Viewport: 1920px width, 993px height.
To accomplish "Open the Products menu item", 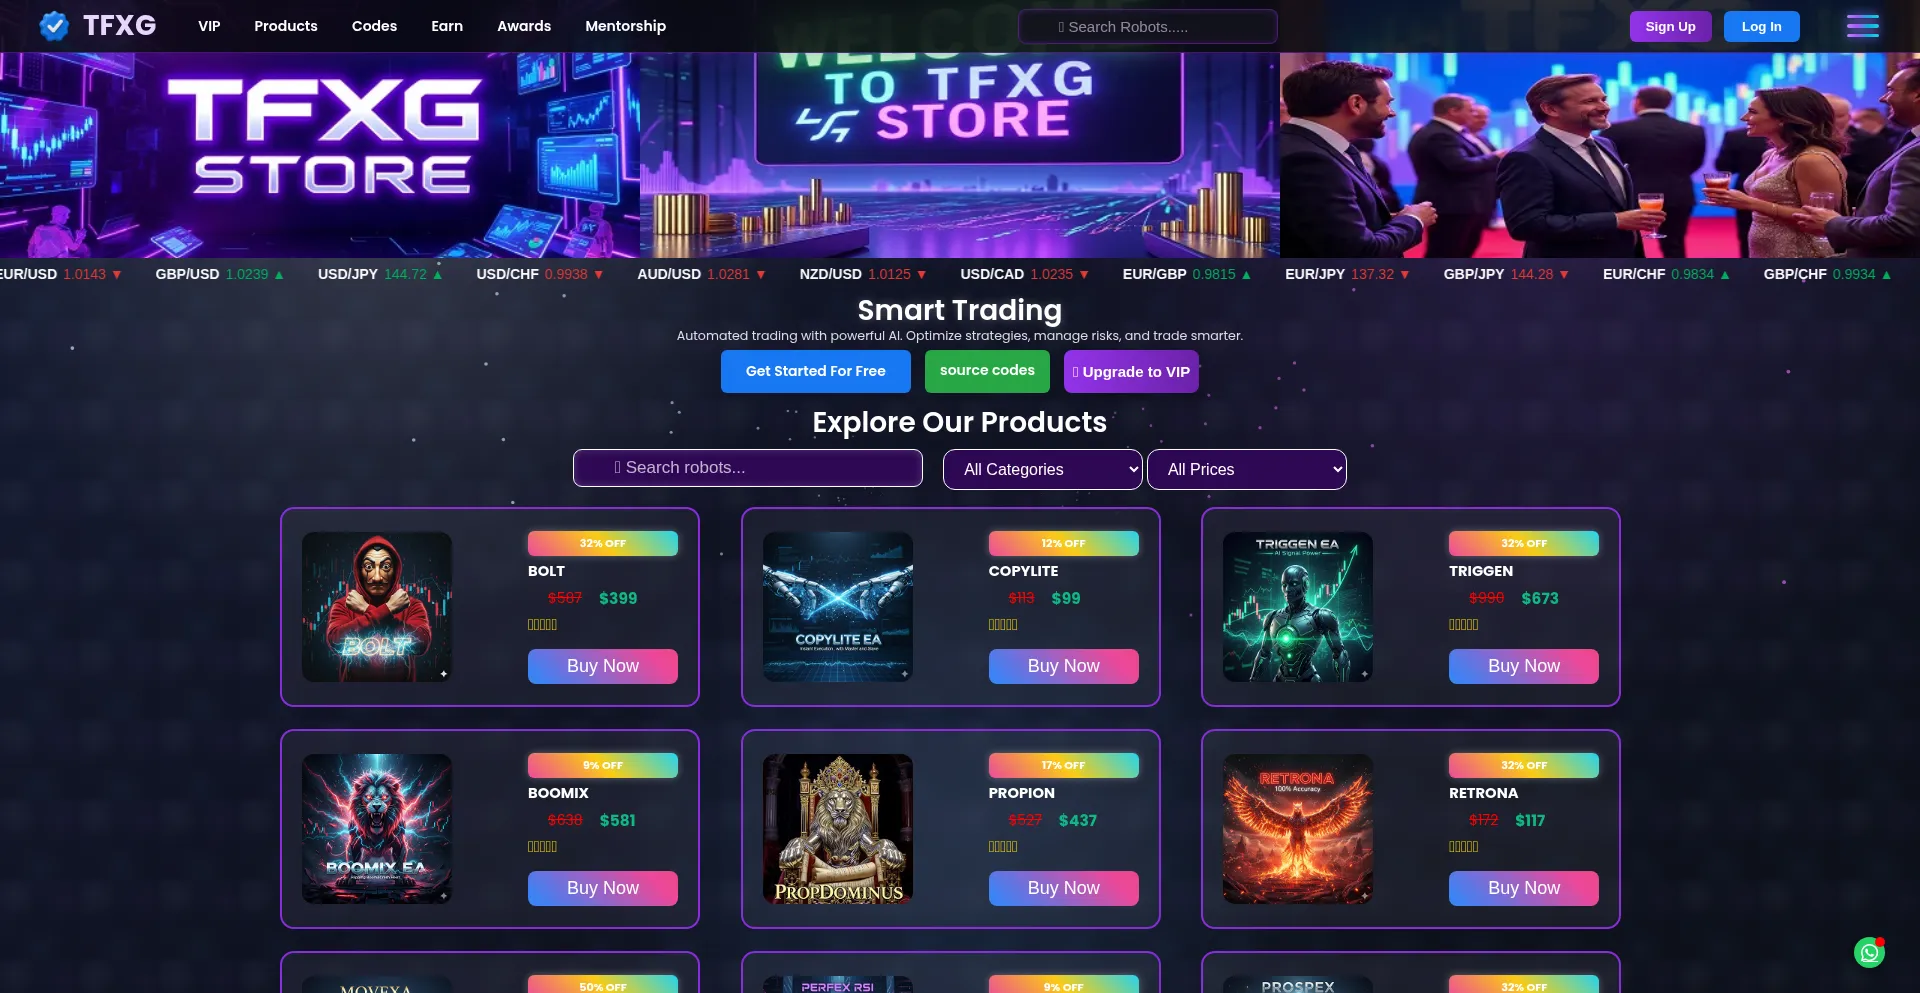I will (286, 26).
